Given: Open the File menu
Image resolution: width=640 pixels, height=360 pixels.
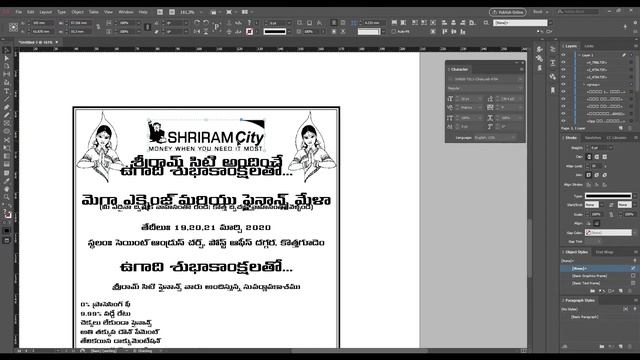Looking at the screenshot, I should click(x=19, y=12).
